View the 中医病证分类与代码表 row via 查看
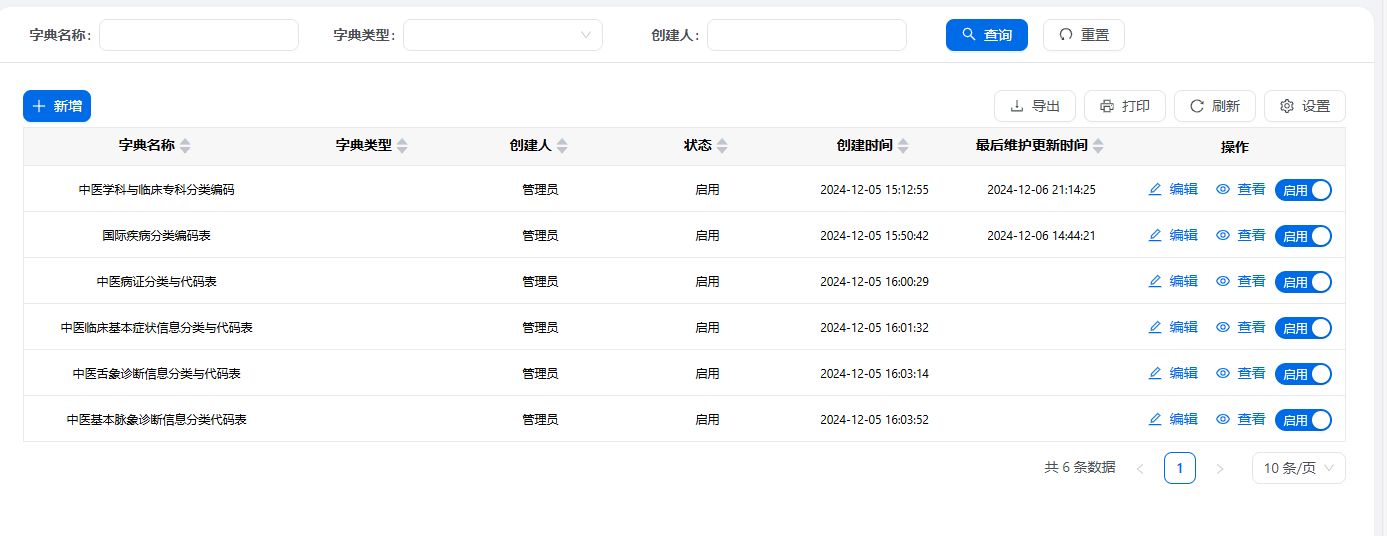The height and width of the screenshot is (536, 1387). (1241, 281)
